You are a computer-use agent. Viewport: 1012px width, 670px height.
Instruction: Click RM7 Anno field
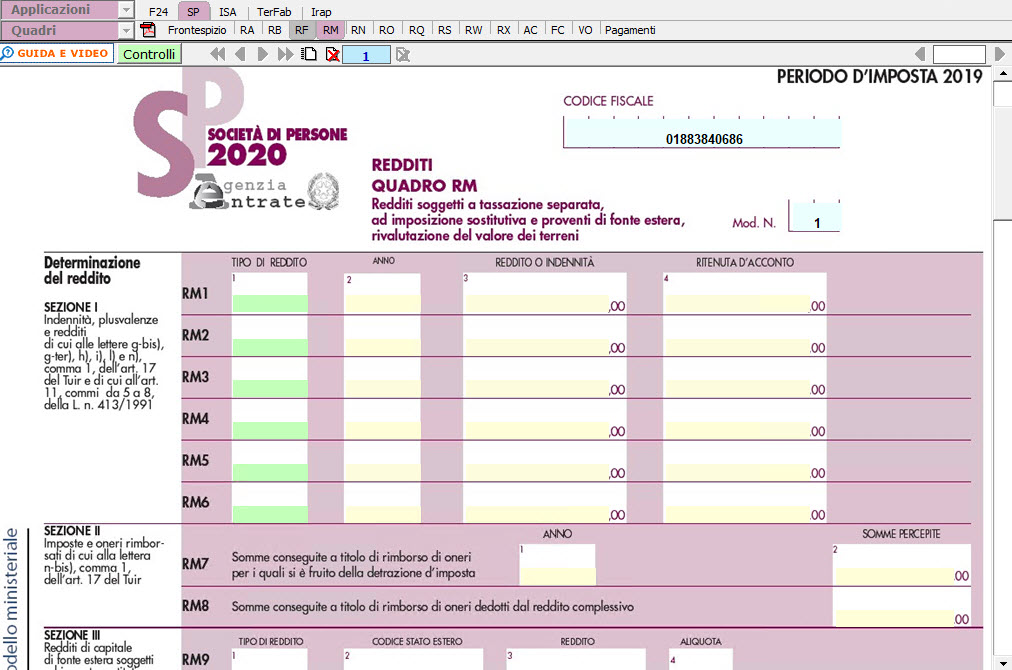558,576
